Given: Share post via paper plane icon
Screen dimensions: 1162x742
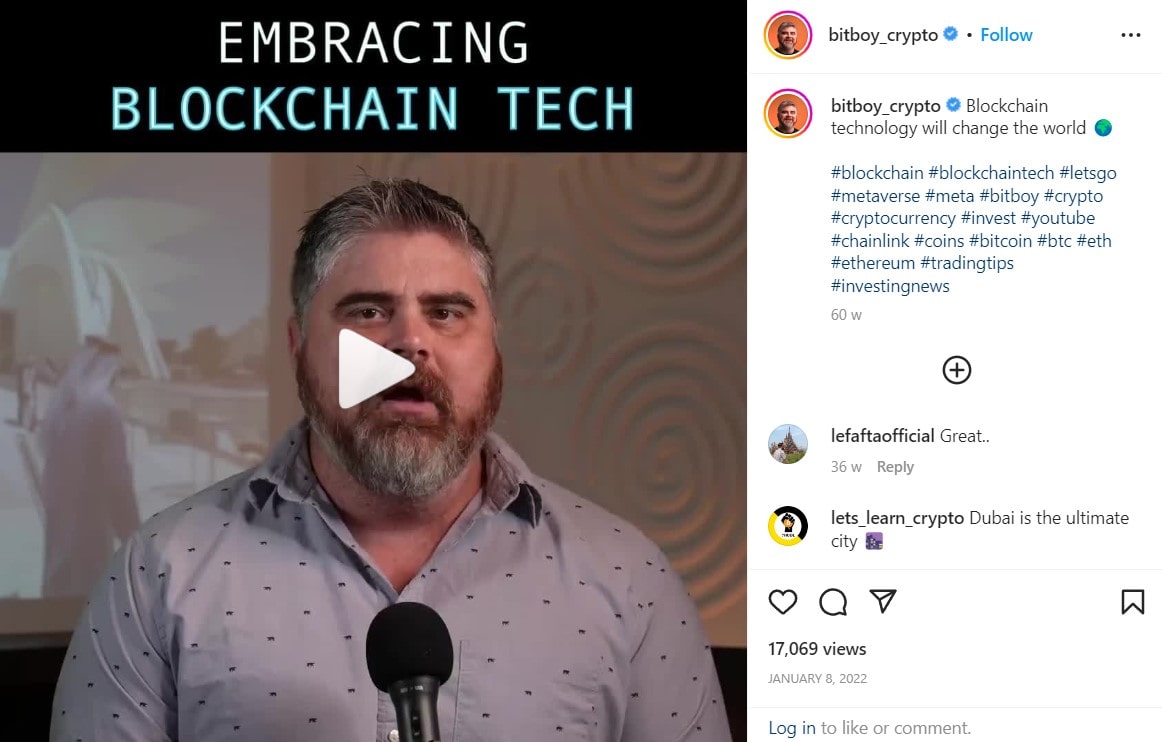Looking at the screenshot, I should (x=883, y=601).
